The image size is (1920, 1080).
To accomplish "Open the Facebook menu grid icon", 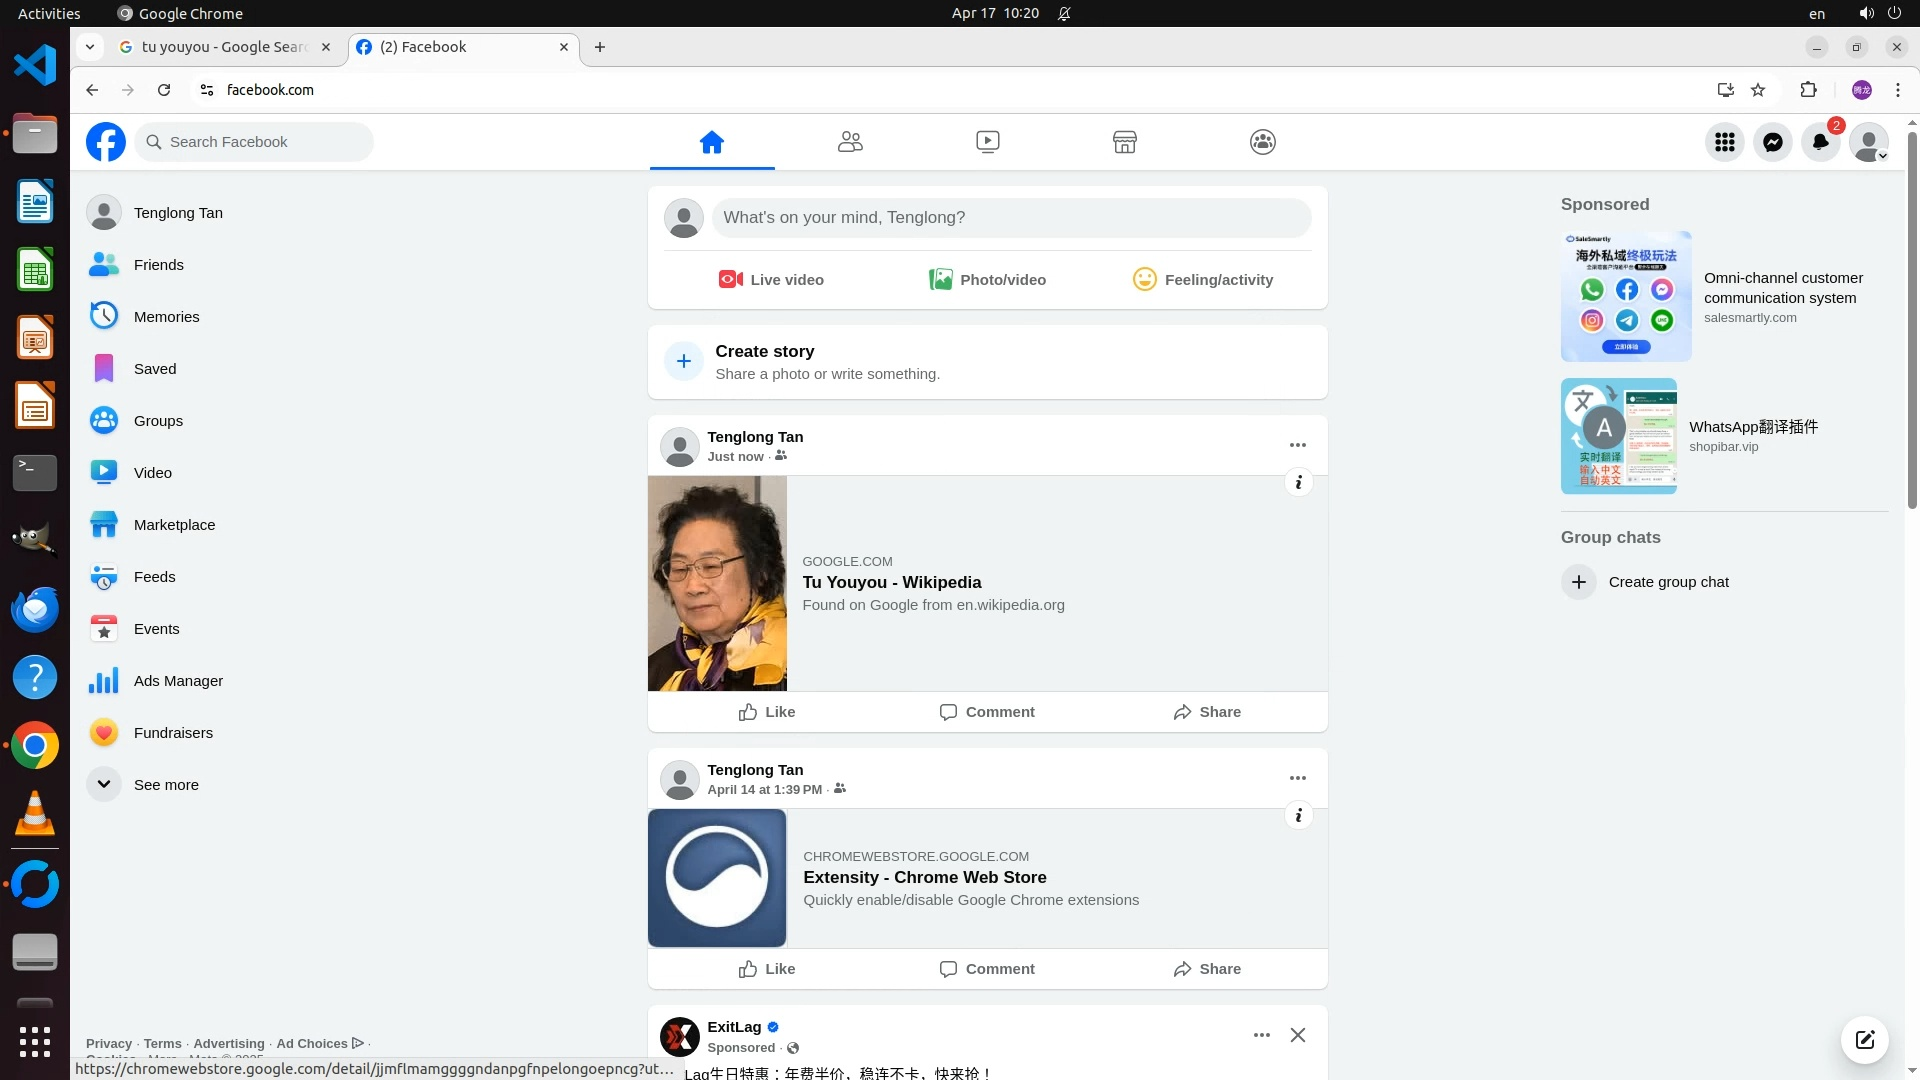I will point(1724,142).
